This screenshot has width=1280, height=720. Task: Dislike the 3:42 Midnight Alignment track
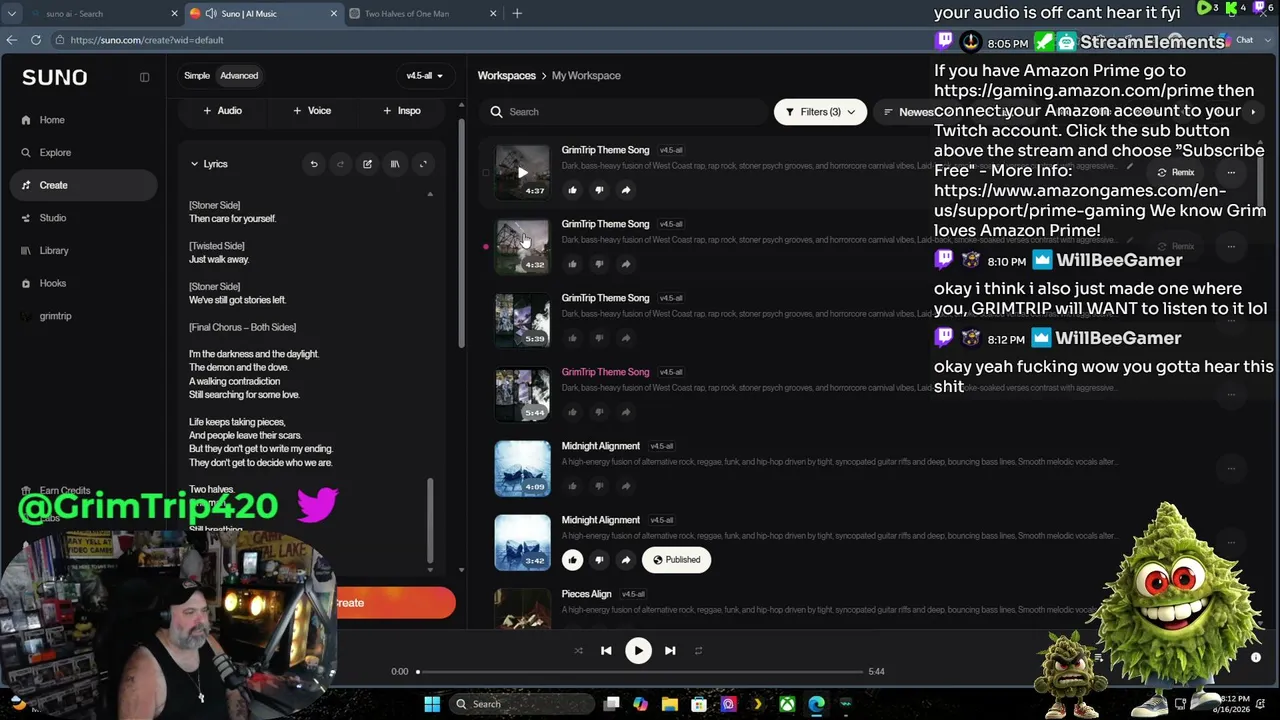click(x=599, y=560)
